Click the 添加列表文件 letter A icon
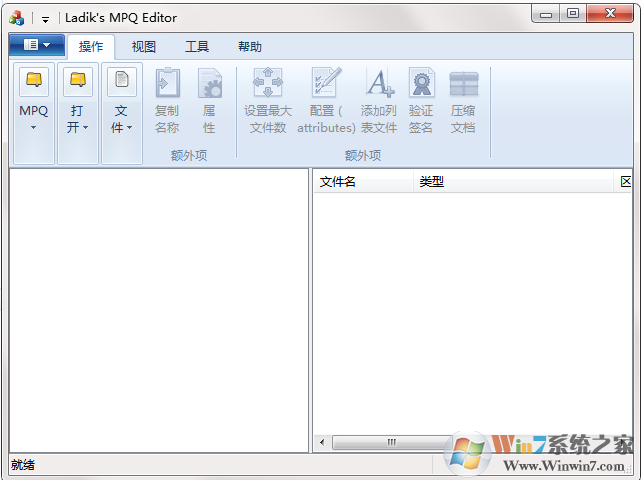Screen dimensions: 641x480 pos(380,83)
